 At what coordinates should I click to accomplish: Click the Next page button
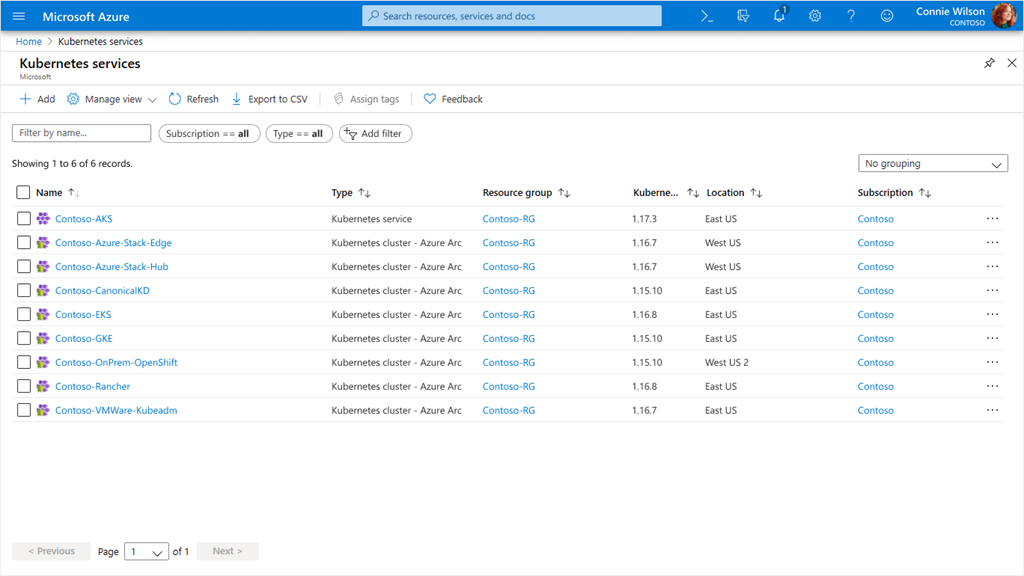pyautogui.click(x=228, y=551)
